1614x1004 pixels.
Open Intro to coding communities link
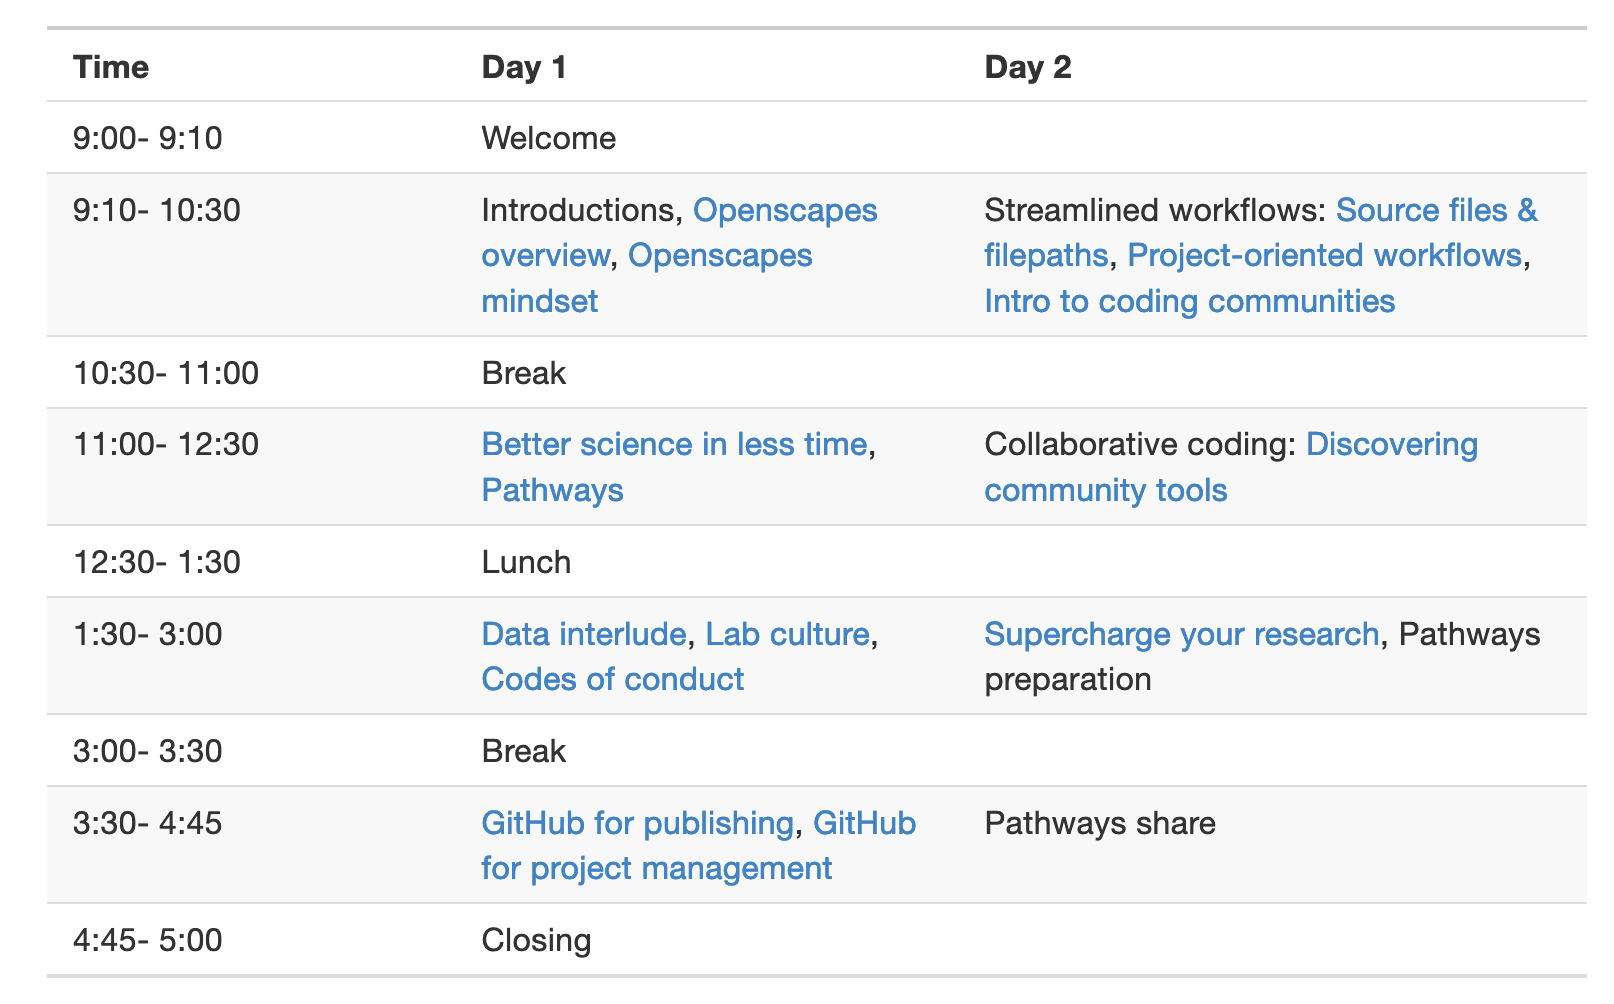[1189, 301]
